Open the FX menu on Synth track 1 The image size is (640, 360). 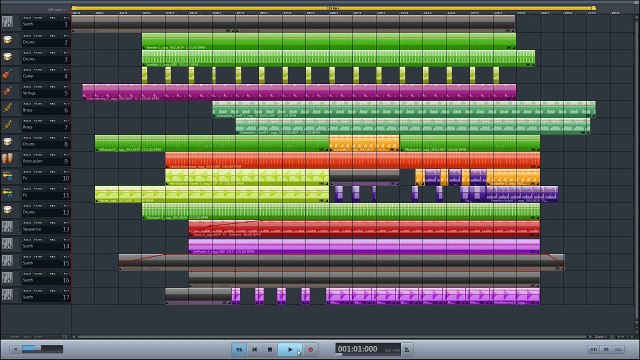coord(66,18)
